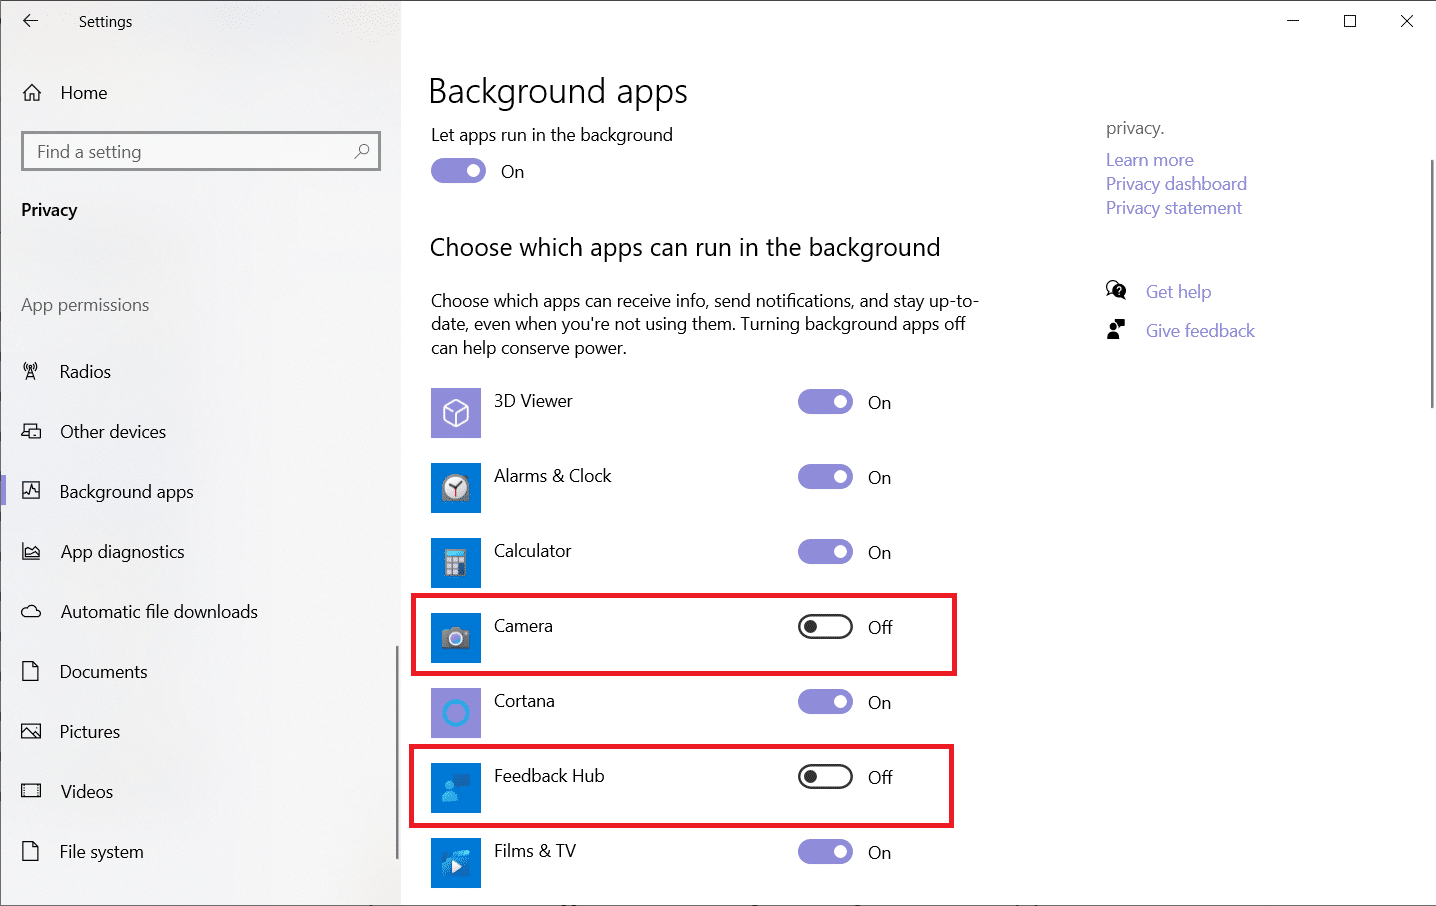1436x906 pixels.
Task: Select App diagnostics in sidebar
Action: click(122, 552)
